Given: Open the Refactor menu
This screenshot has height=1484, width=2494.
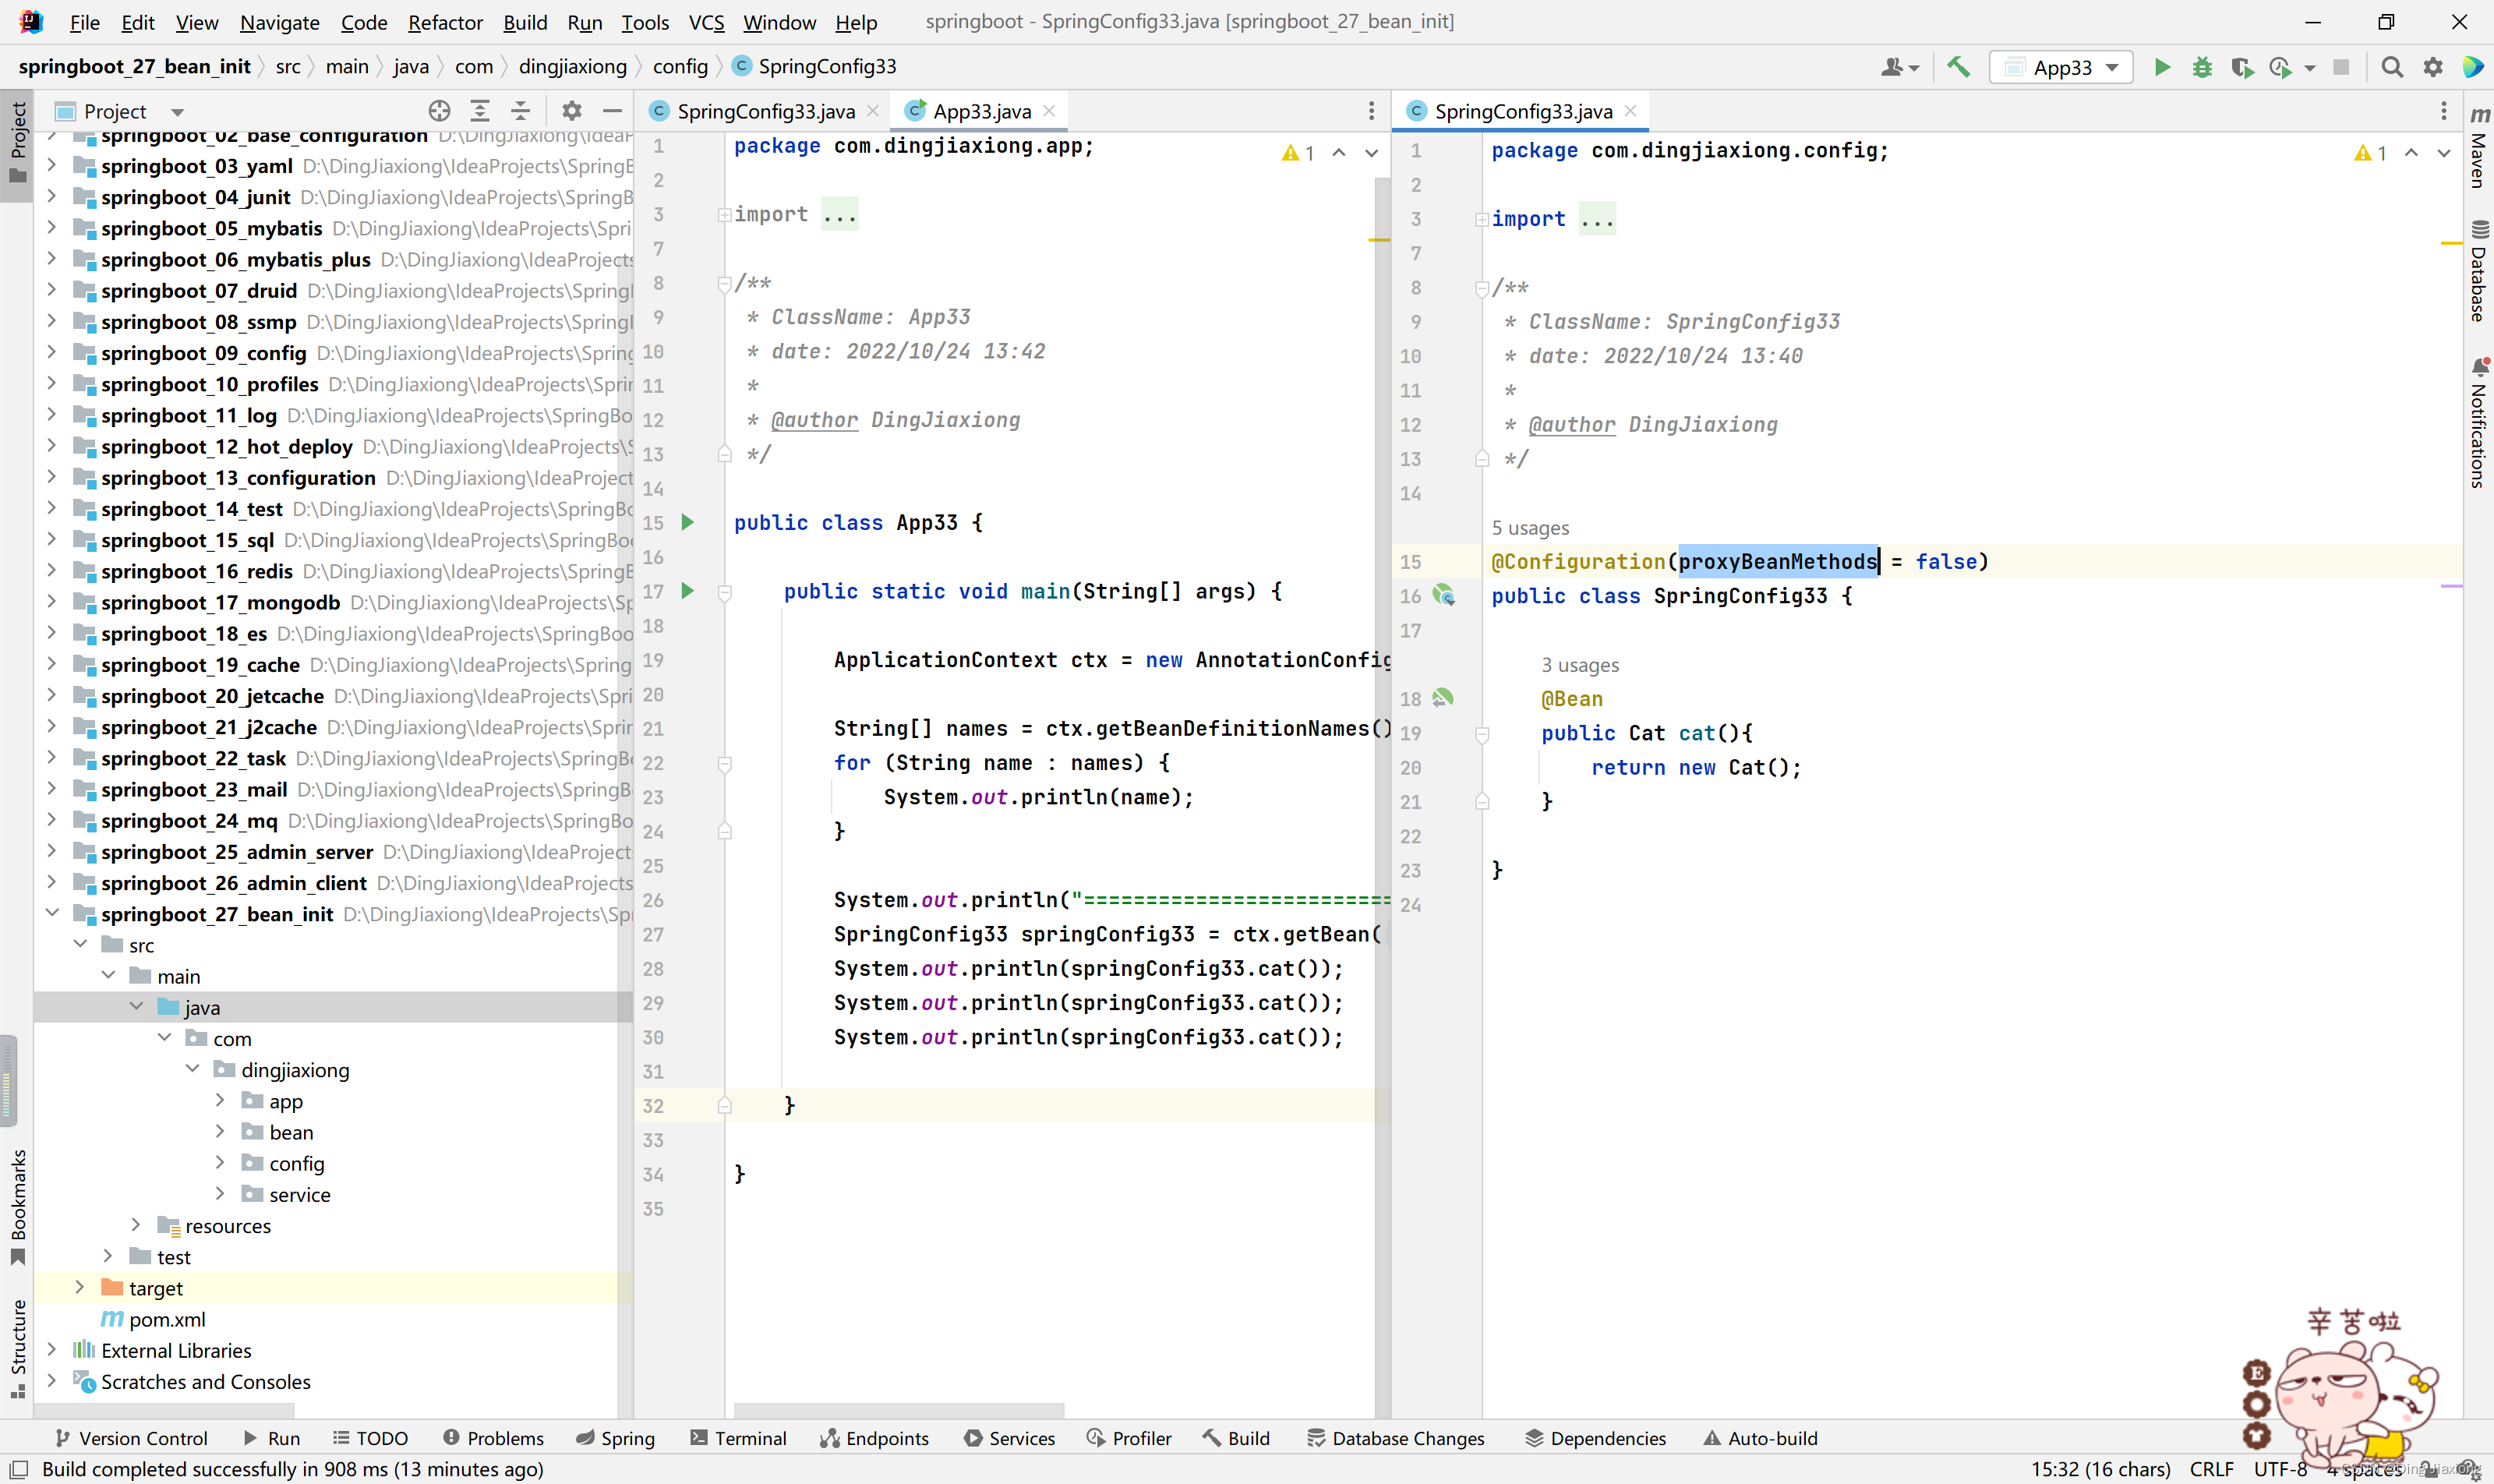Looking at the screenshot, I should pyautogui.click(x=444, y=22).
